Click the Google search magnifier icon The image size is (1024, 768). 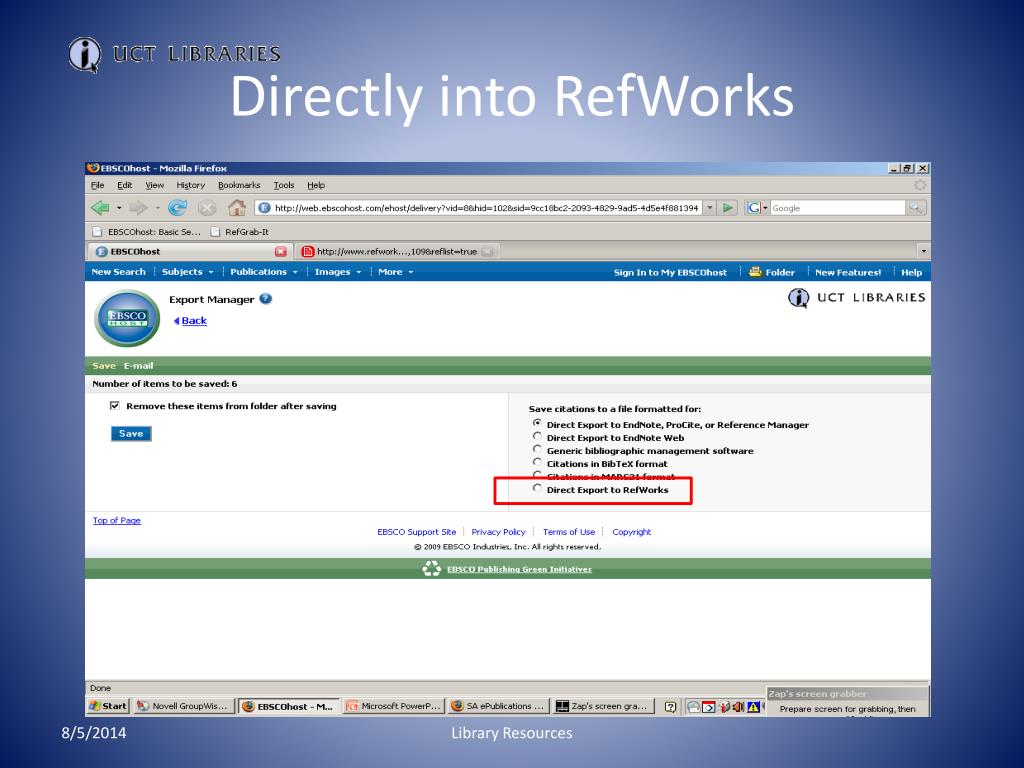click(916, 208)
